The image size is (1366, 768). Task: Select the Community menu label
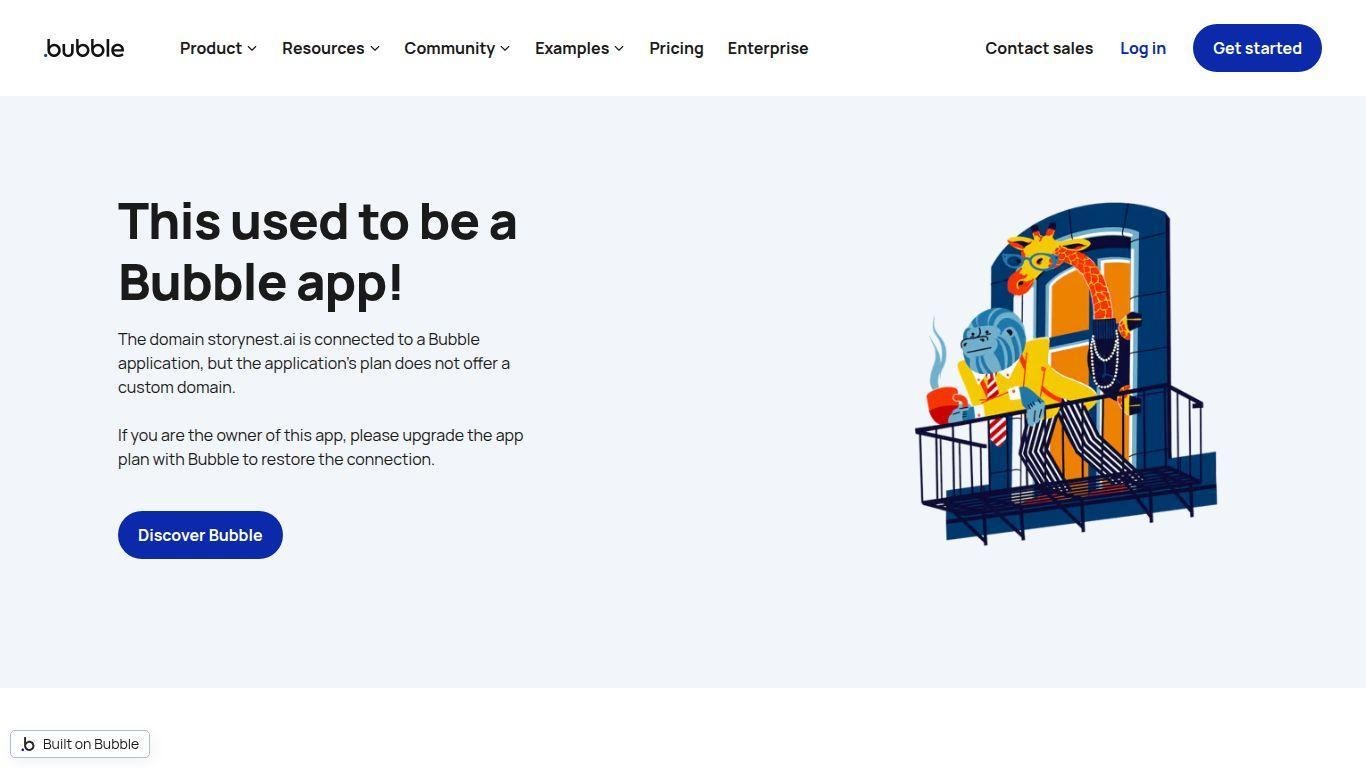click(449, 48)
